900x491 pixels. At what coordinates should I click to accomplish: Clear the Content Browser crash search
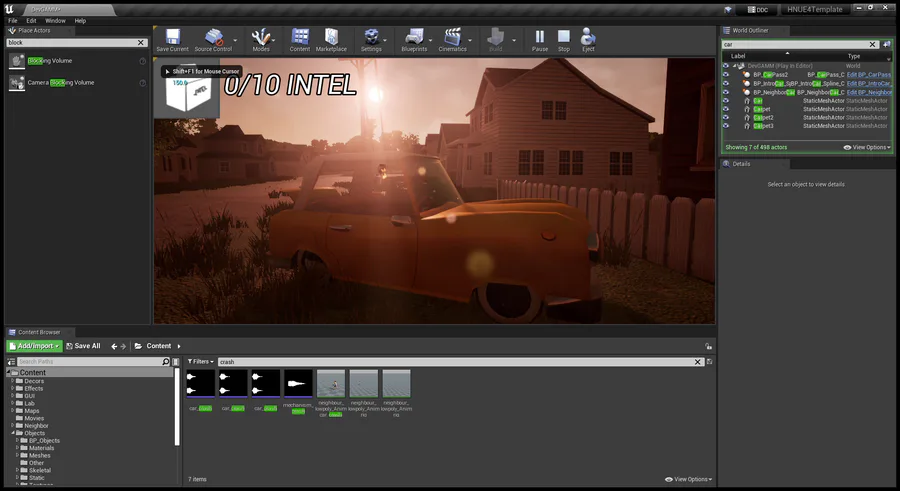coord(697,362)
